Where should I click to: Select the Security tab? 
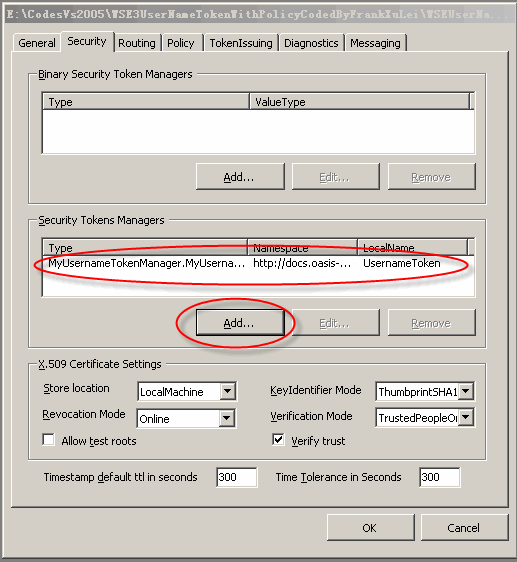87,42
